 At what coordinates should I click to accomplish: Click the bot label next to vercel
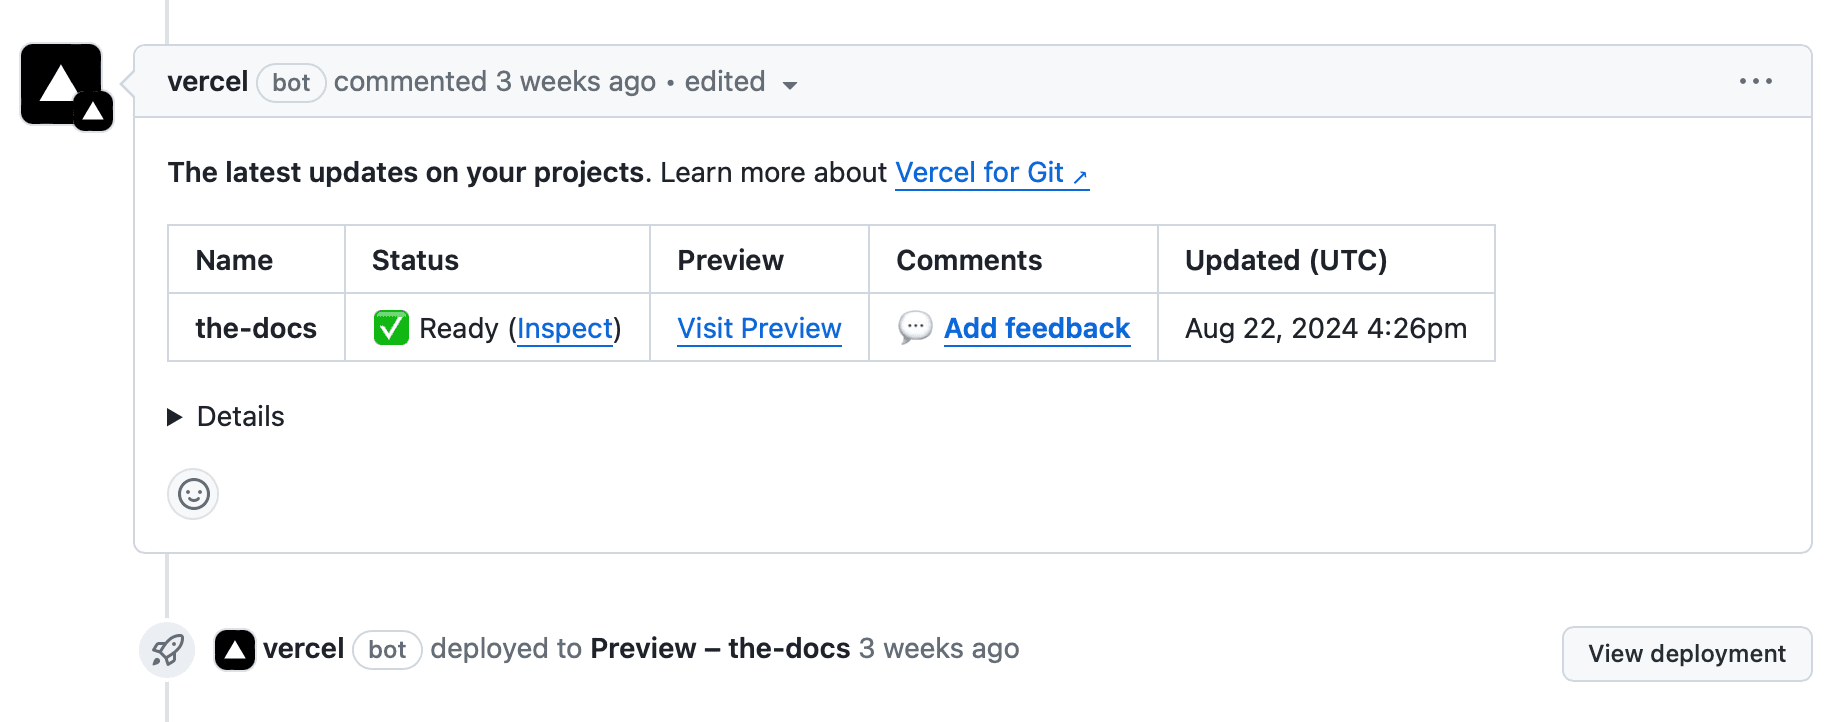pos(290,83)
